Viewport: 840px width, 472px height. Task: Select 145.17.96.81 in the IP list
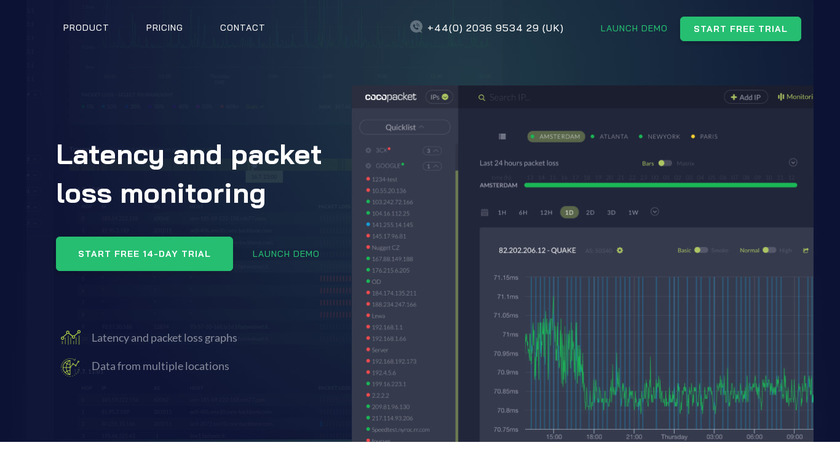click(389, 236)
